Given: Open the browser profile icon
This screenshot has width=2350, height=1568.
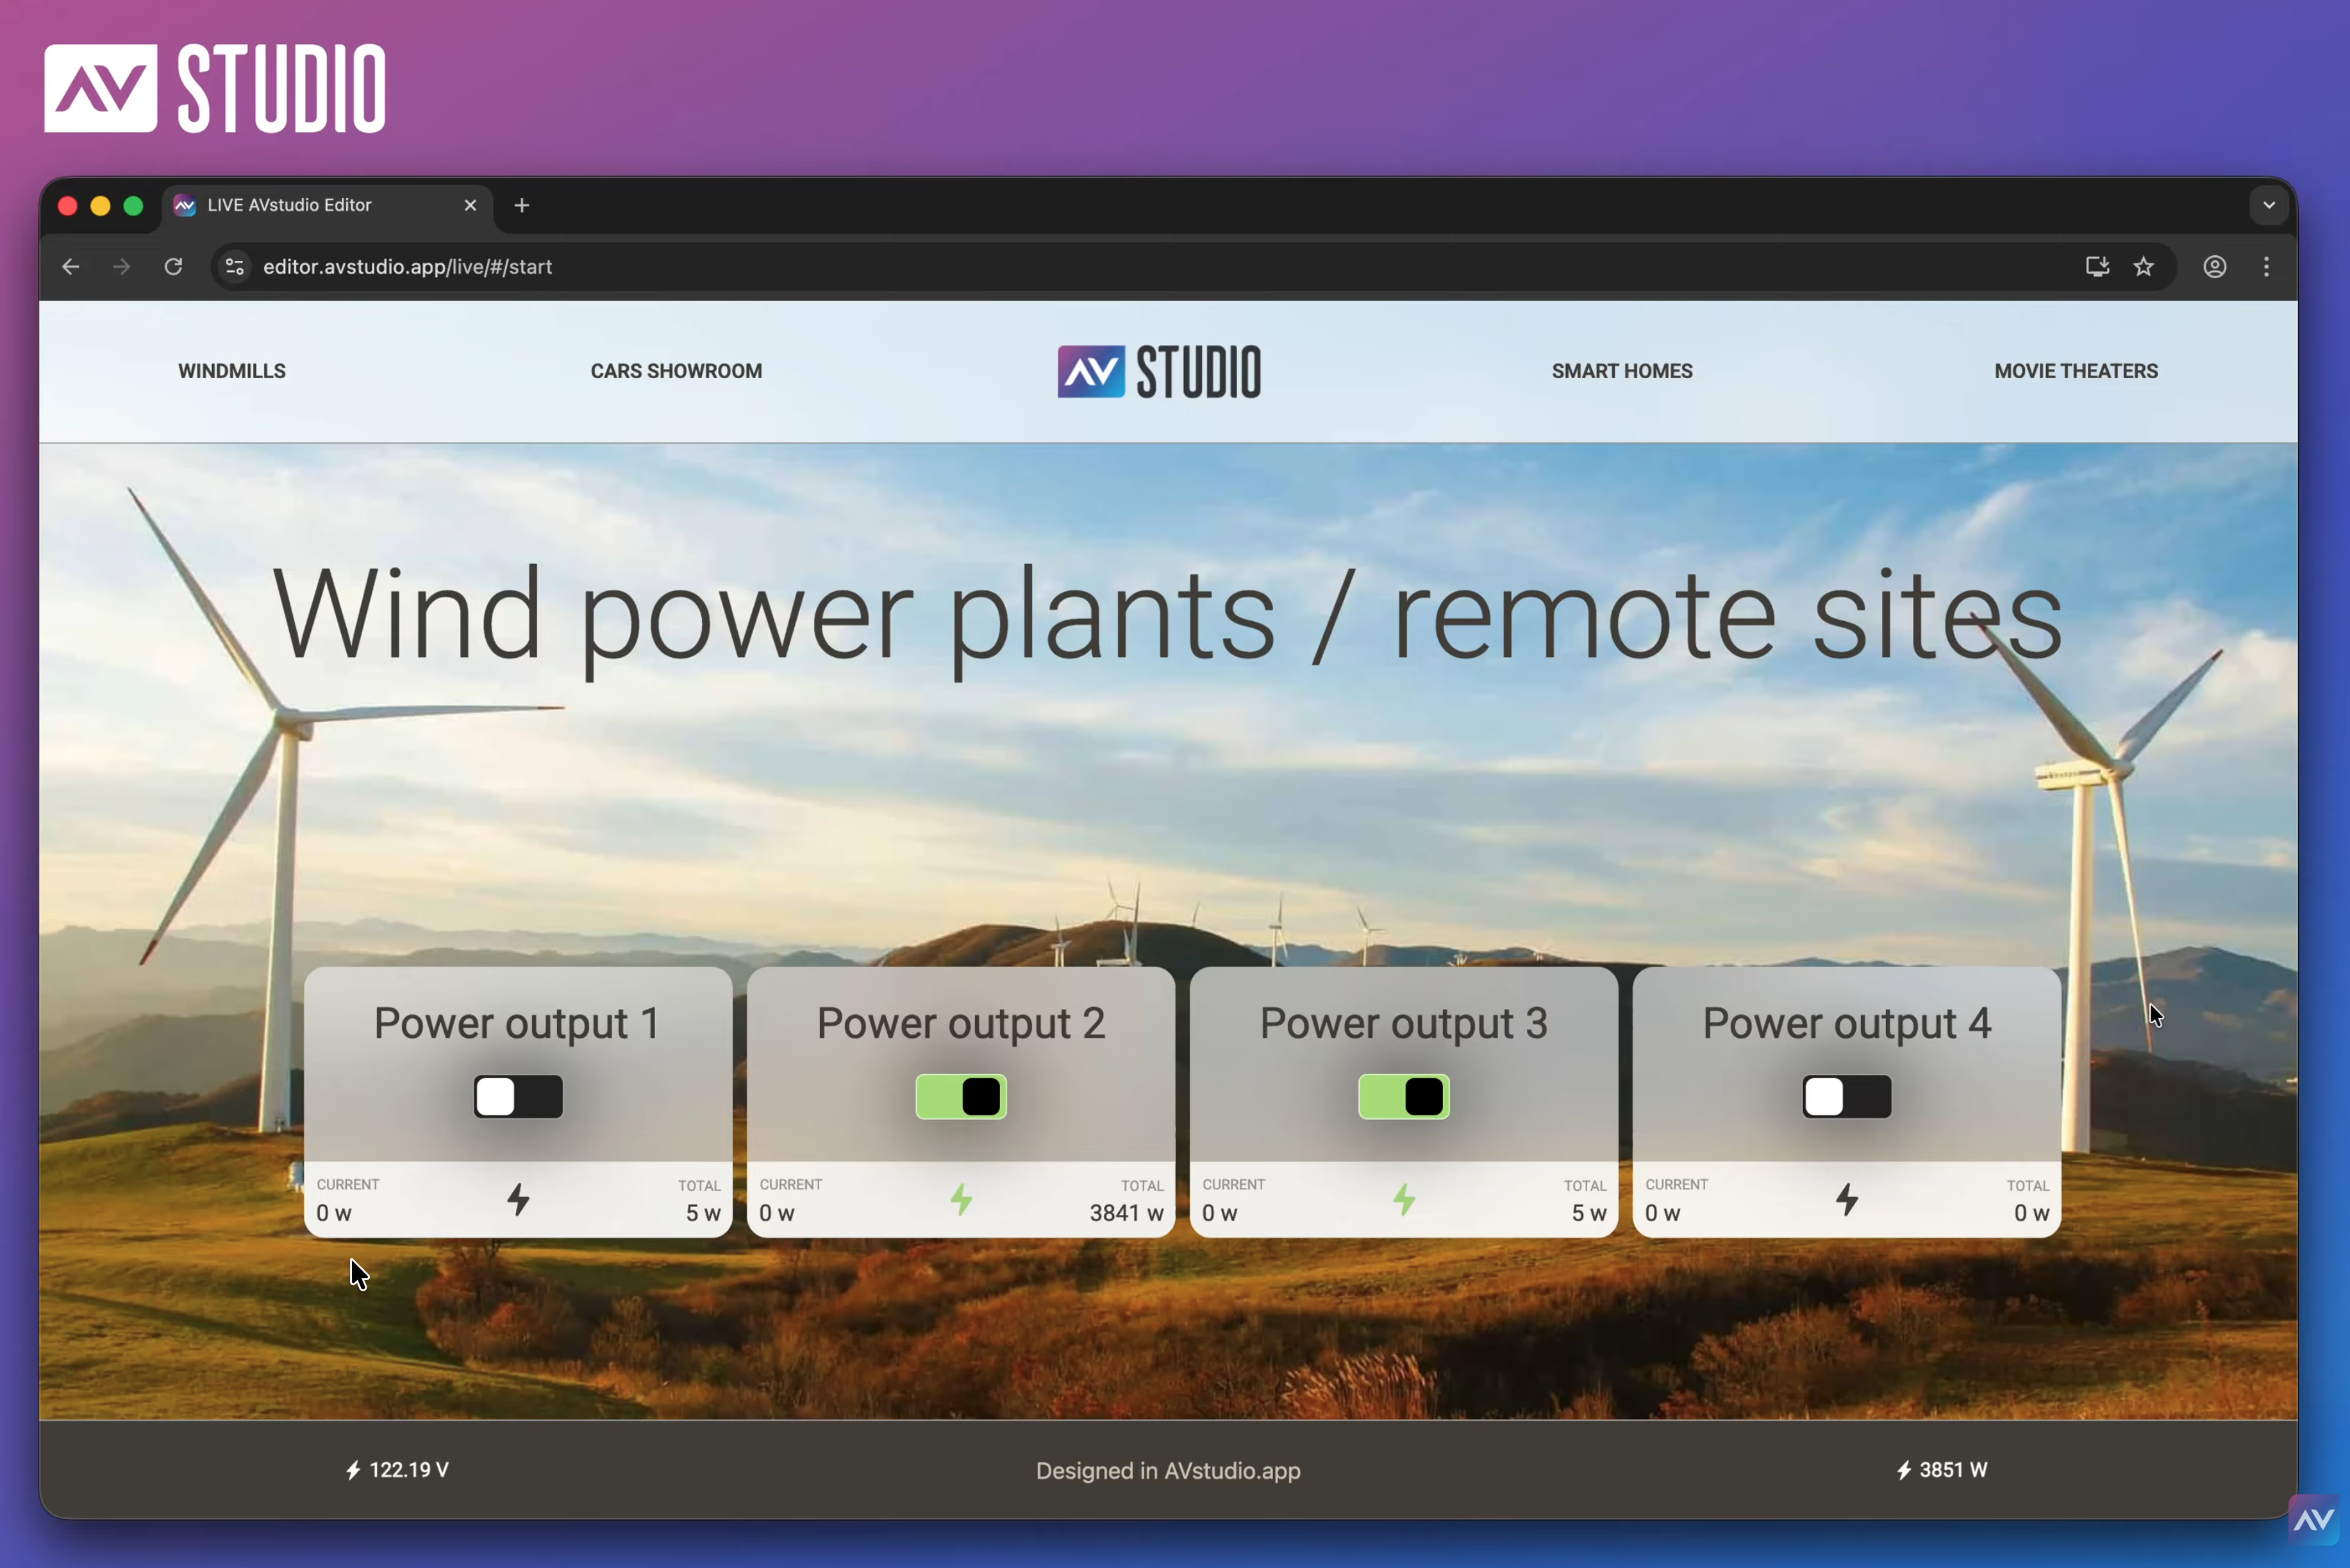Looking at the screenshot, I should click(x=2214, y=266).
